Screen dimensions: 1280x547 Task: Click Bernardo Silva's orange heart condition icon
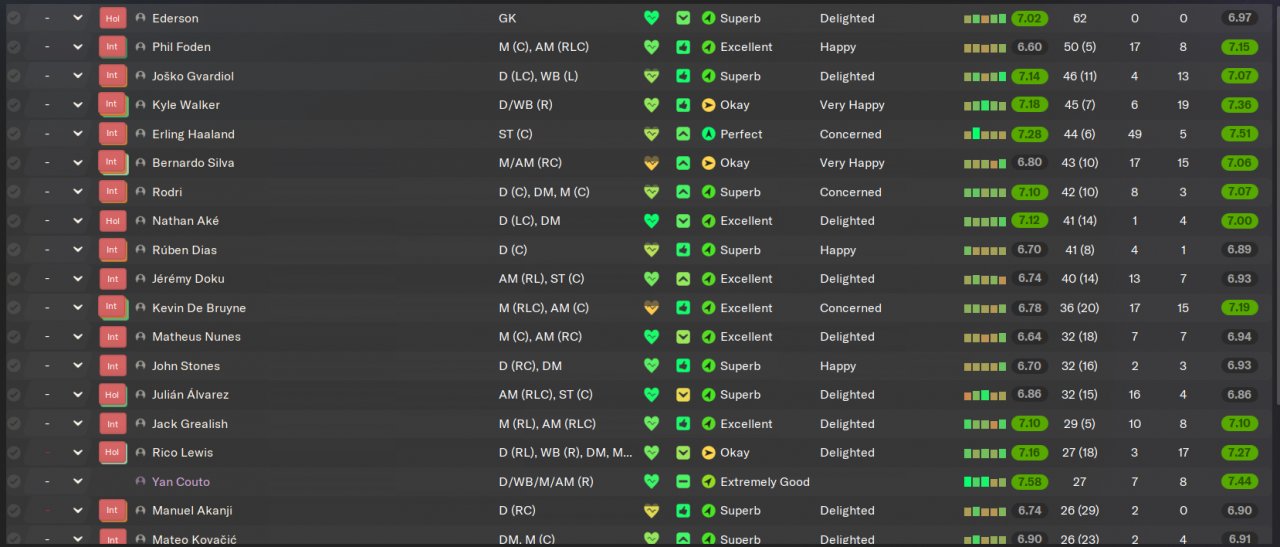pyautogui.click(x=652, y=163)
